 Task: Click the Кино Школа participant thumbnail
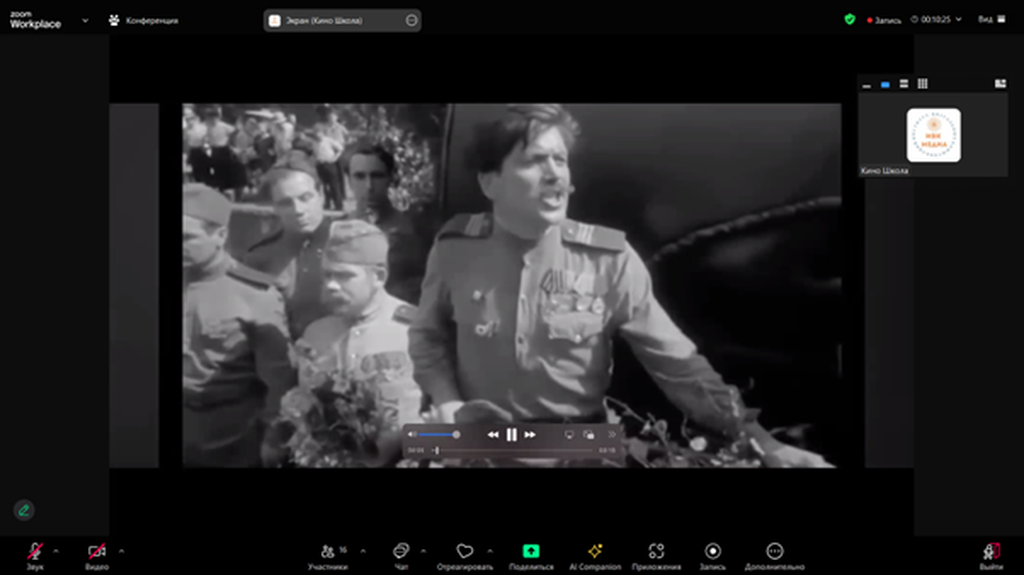[933, 135]
